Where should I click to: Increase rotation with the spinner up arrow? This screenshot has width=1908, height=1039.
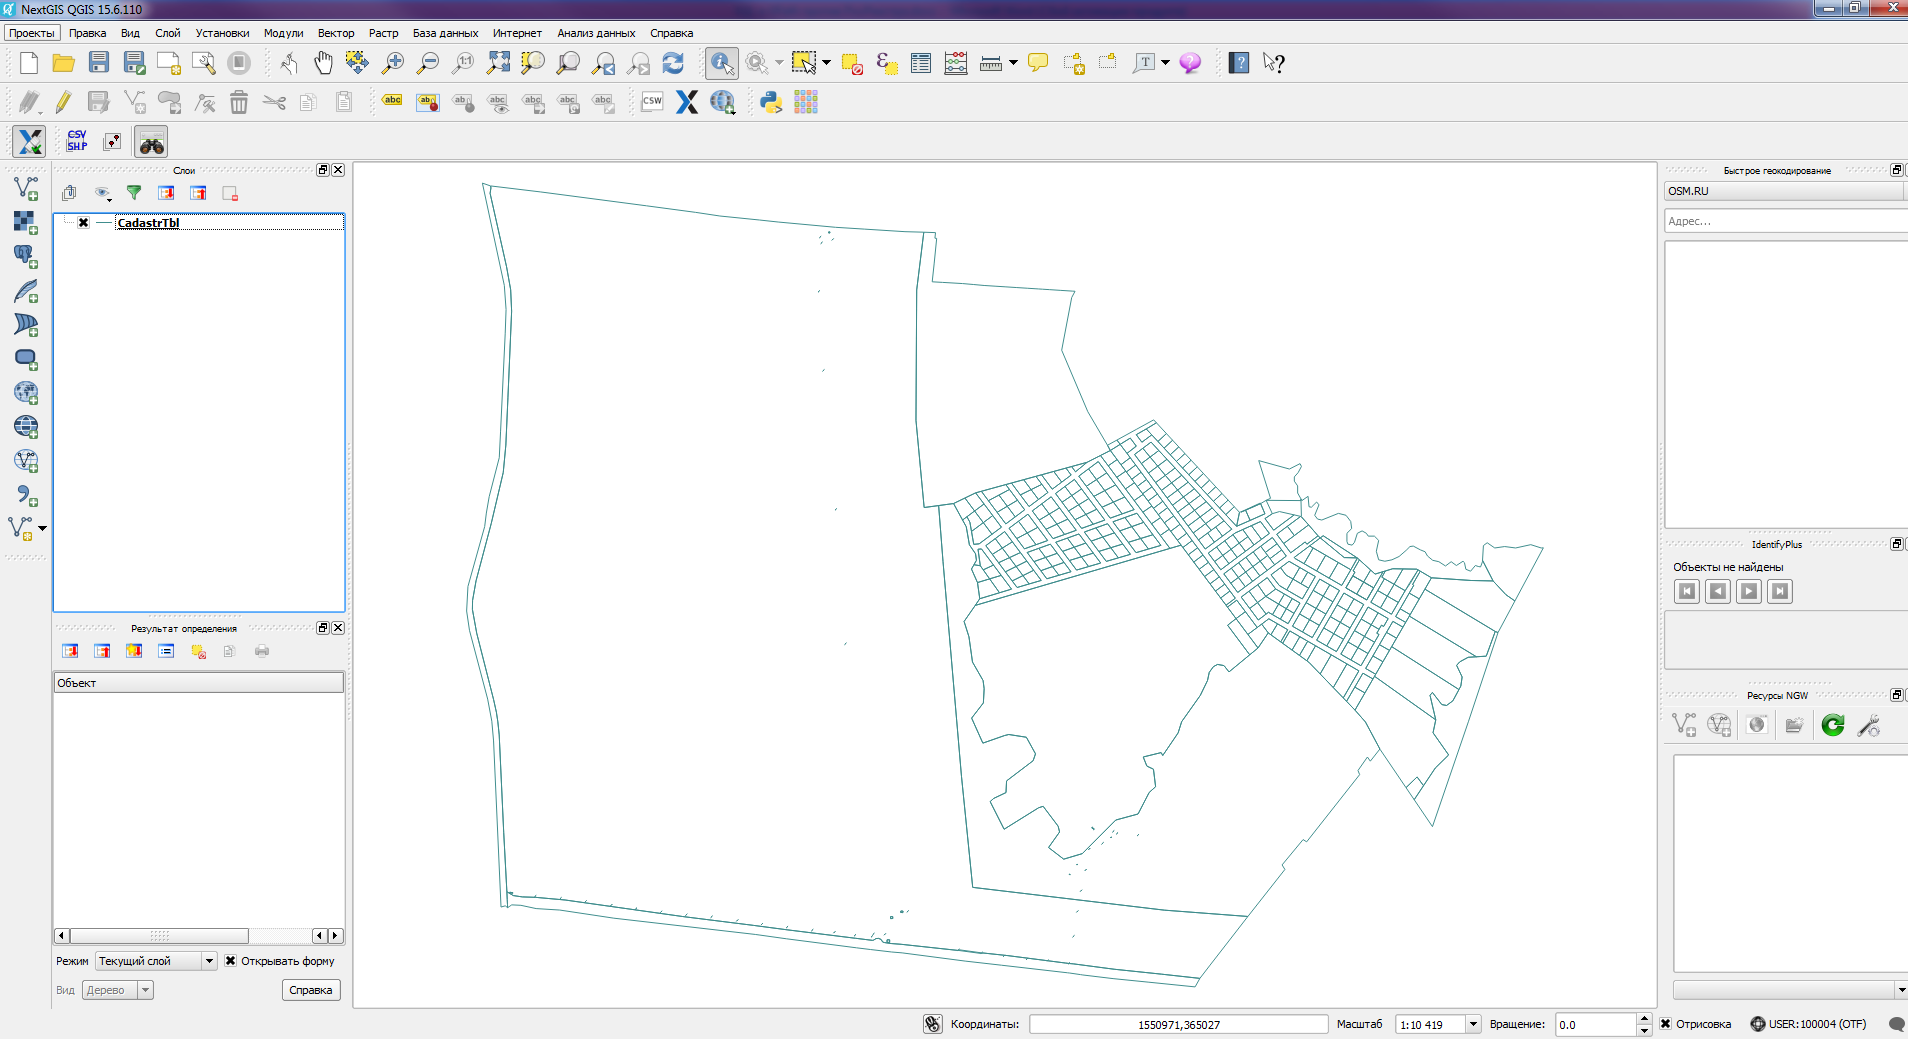coord(1644,1019)
